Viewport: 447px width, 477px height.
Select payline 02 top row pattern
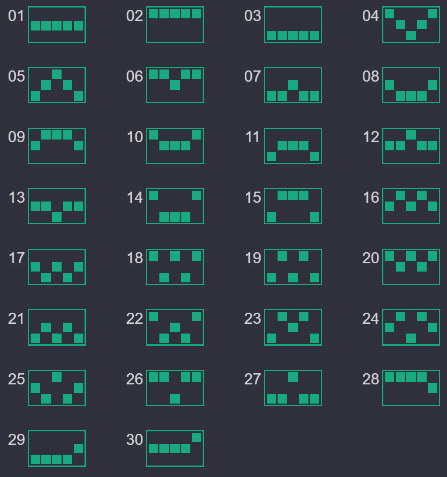(x=175, y=24)
